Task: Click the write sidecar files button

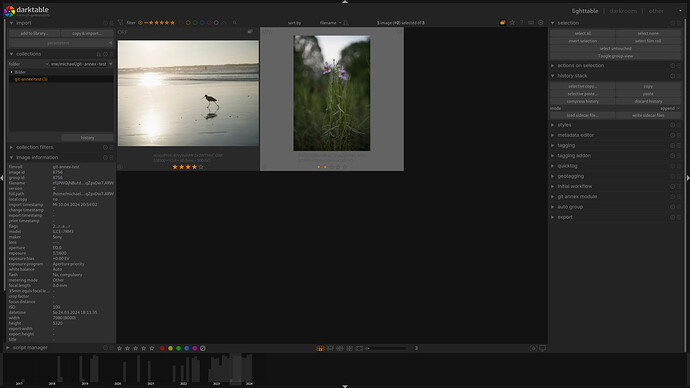Action: point(648,115)
